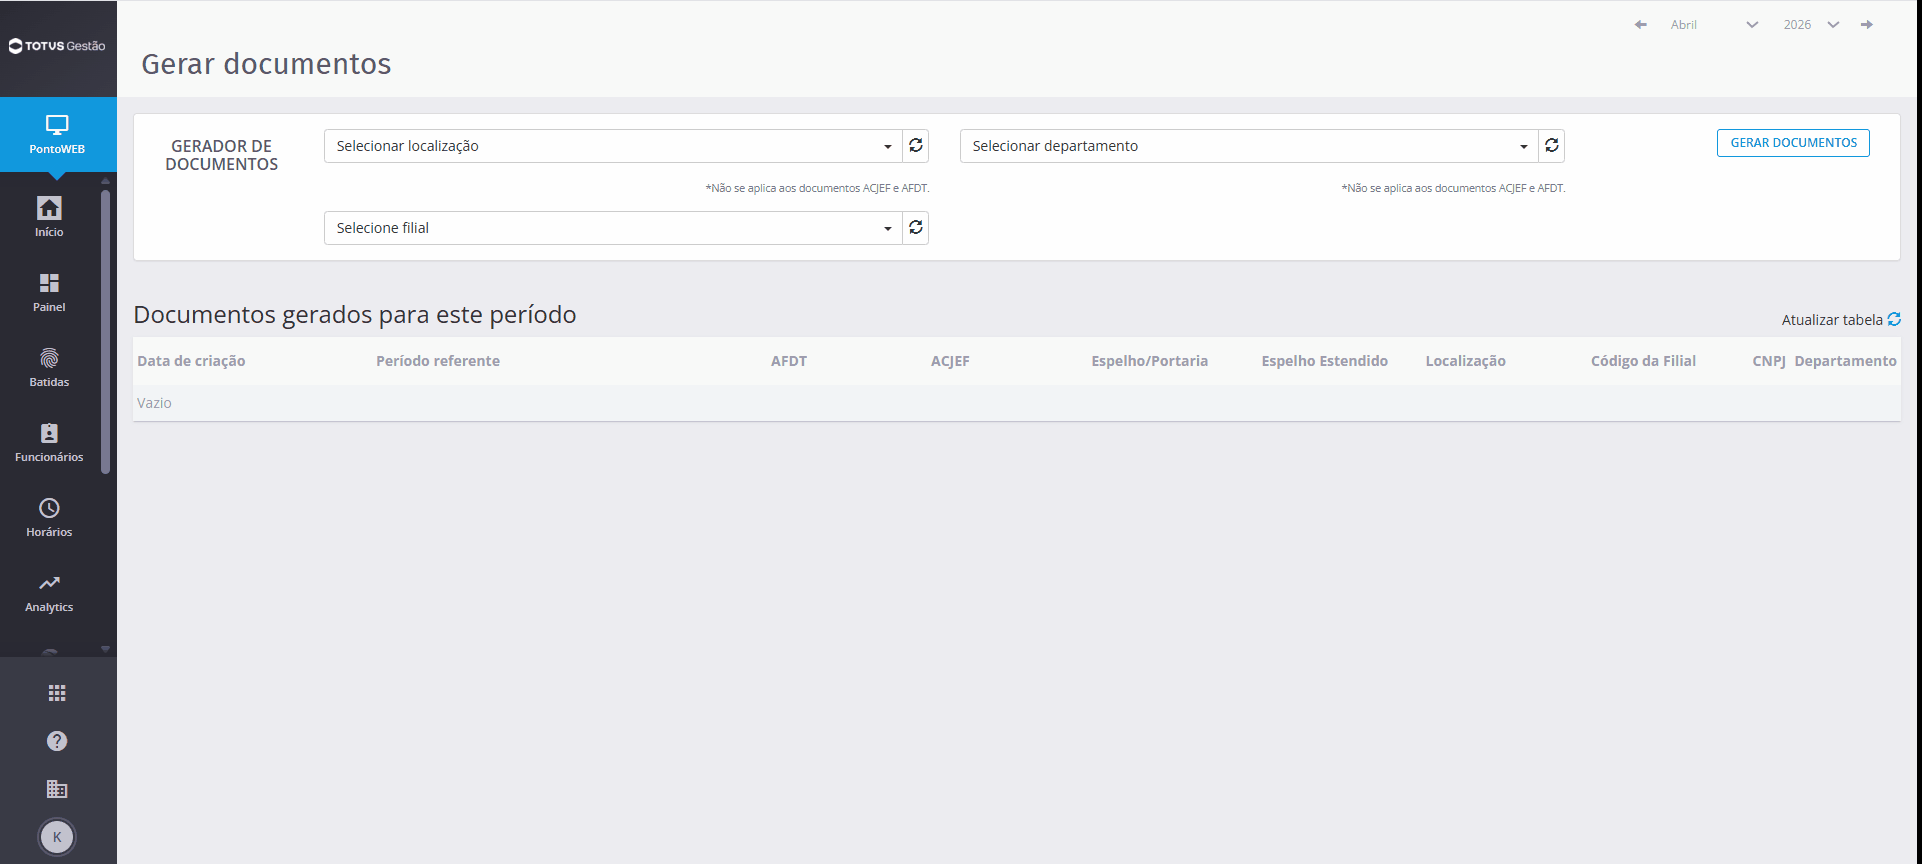
Task: Click Código da Filial column header
Action: (1643, 361)
